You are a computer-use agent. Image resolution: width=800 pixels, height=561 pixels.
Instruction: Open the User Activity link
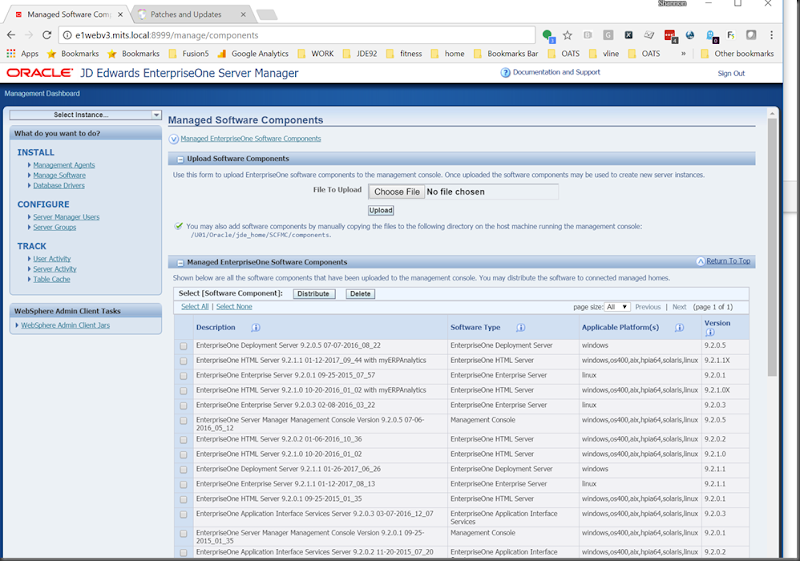(52, 259)
